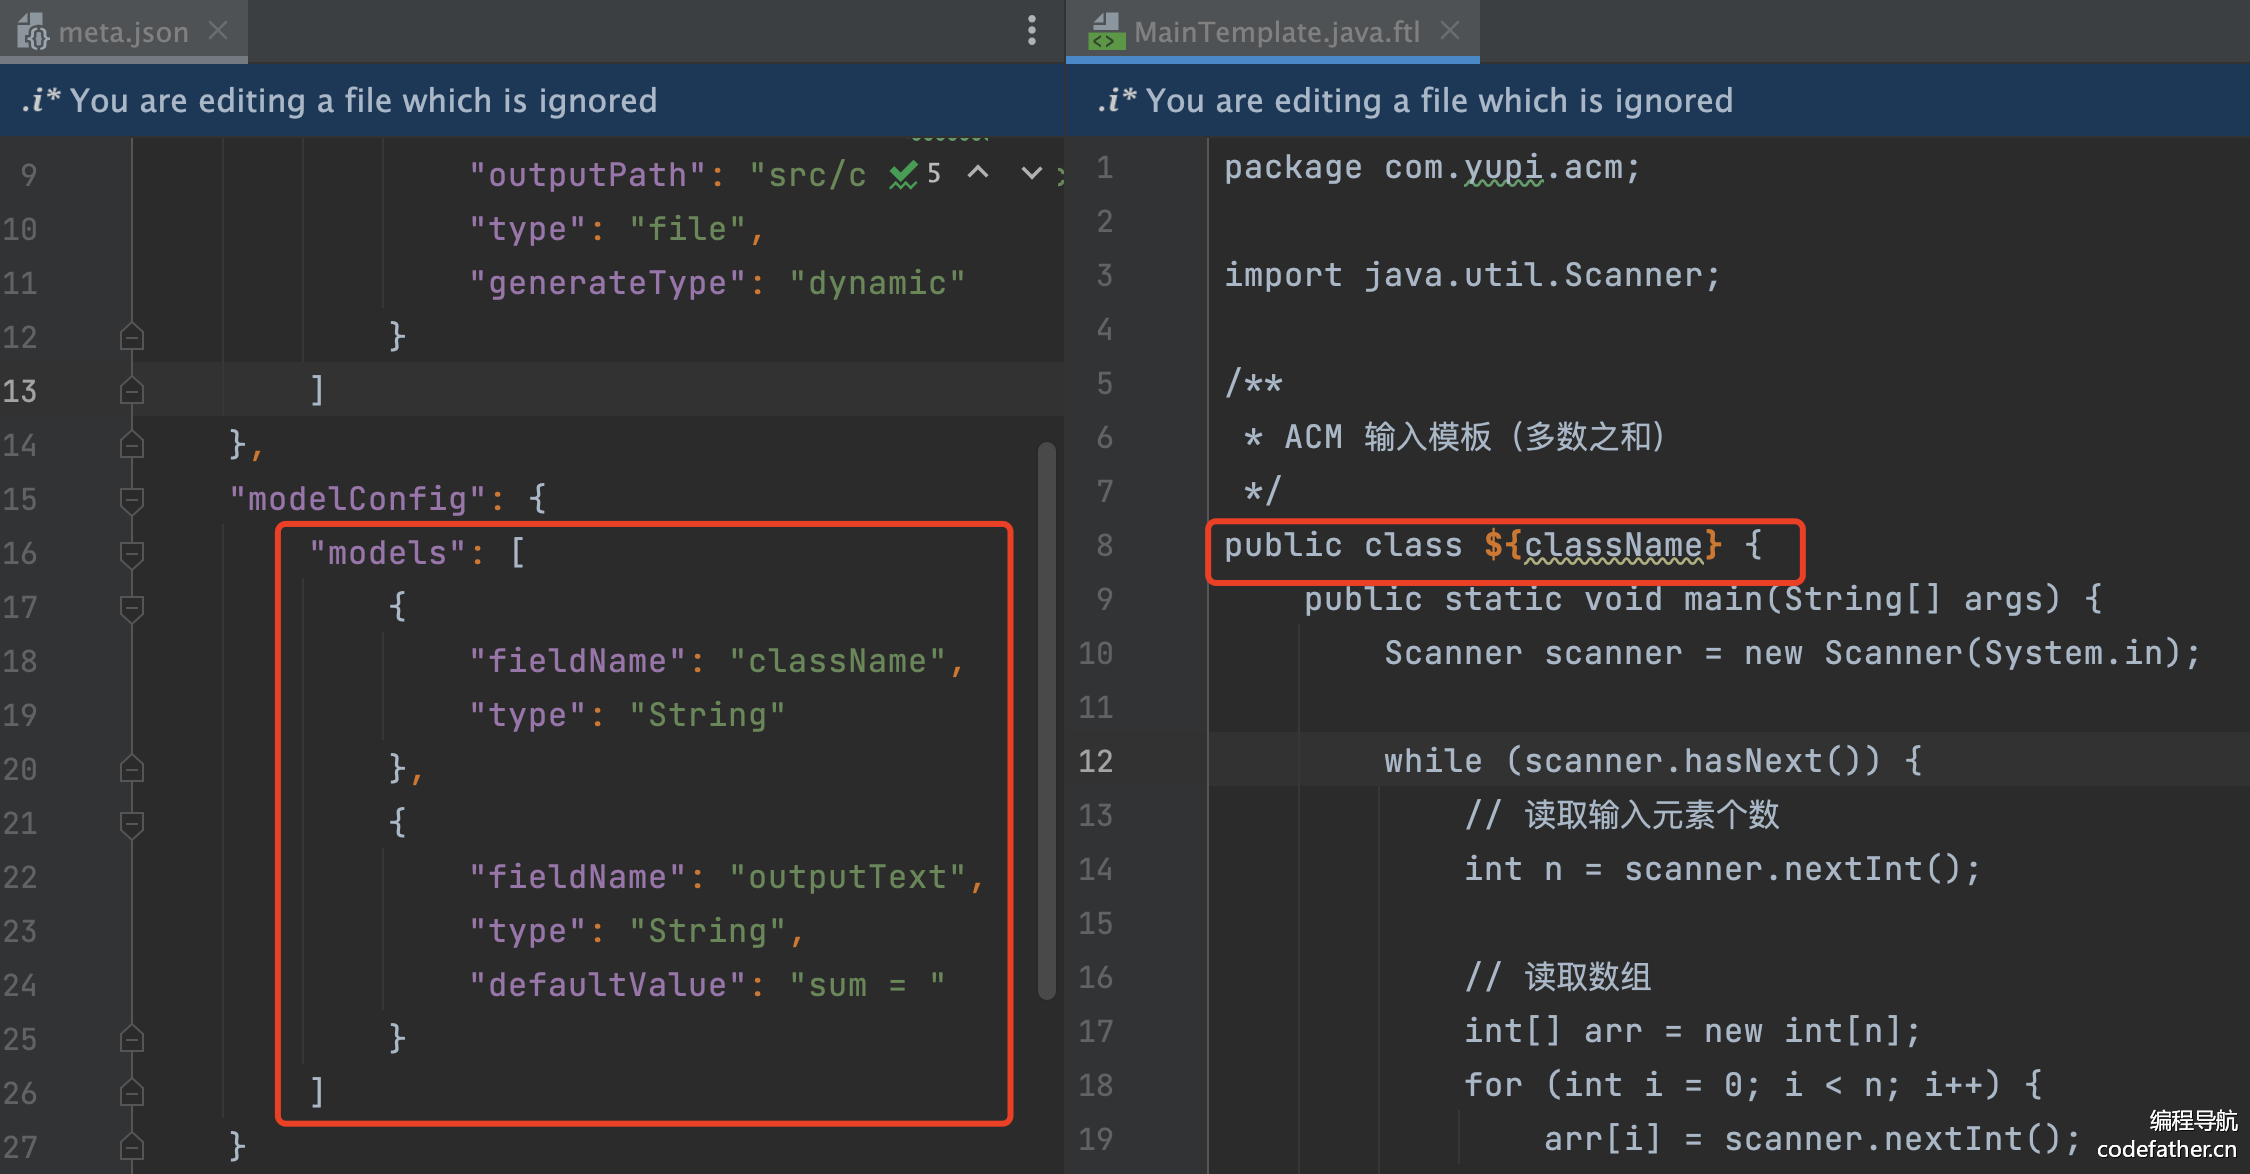This screenshot has height=1174, width=2250.
Task: Fold the outputText object on line 21
Action: pos(131,822)
